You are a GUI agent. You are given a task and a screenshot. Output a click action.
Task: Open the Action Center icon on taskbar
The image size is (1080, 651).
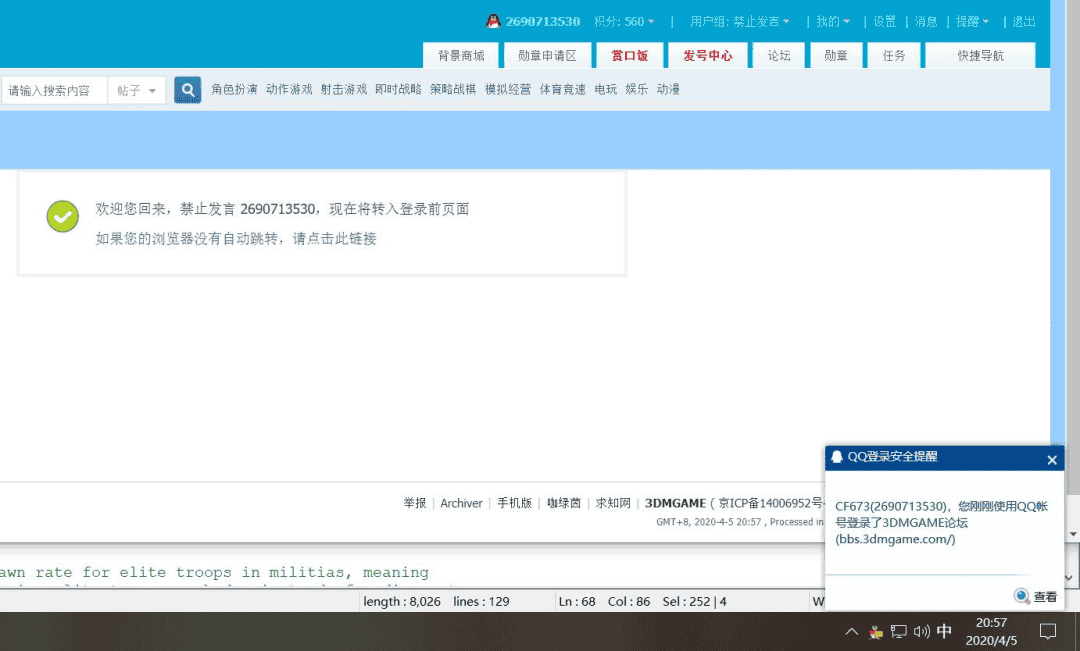click(x=1047, y=632)
